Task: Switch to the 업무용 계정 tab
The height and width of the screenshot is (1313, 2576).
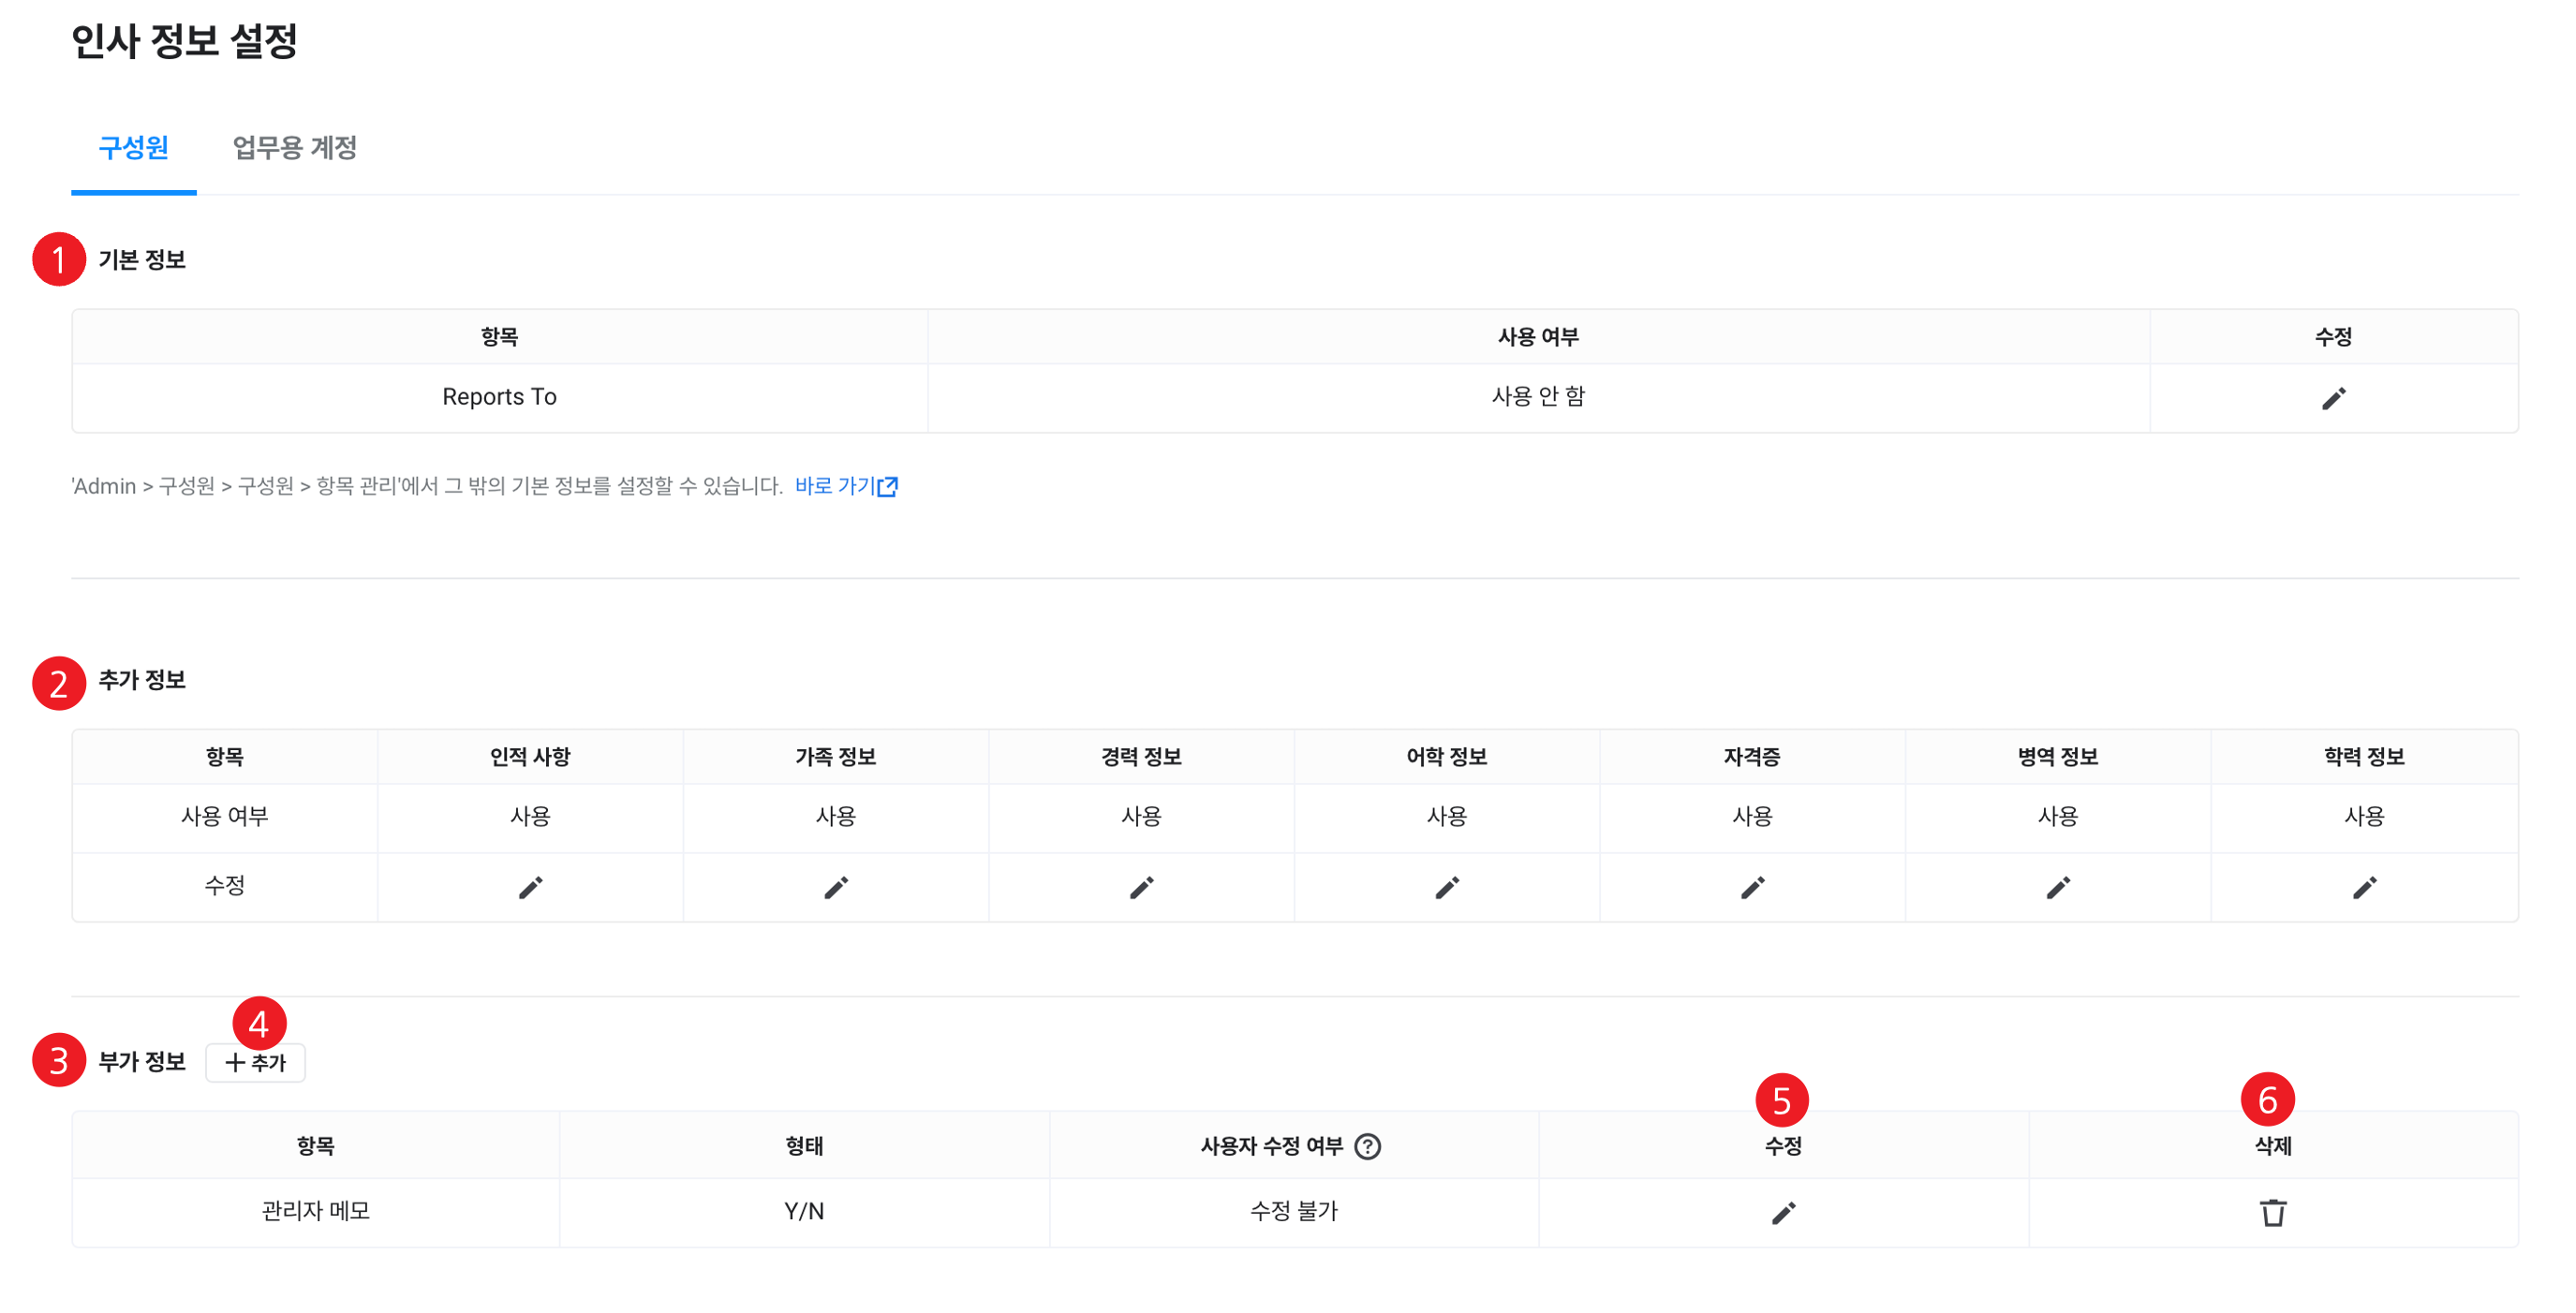Action: [x=295, y=148]
